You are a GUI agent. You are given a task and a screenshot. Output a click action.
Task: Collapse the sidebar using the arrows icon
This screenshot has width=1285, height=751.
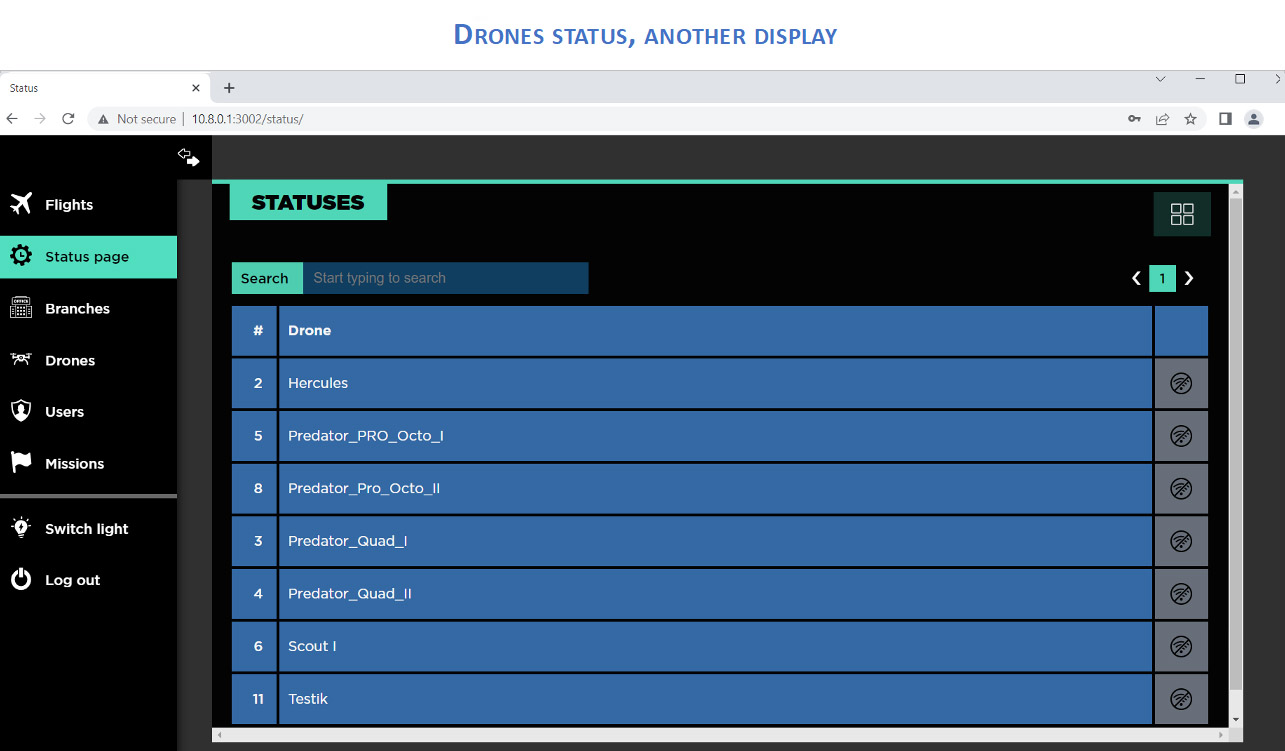pos(188,157)
